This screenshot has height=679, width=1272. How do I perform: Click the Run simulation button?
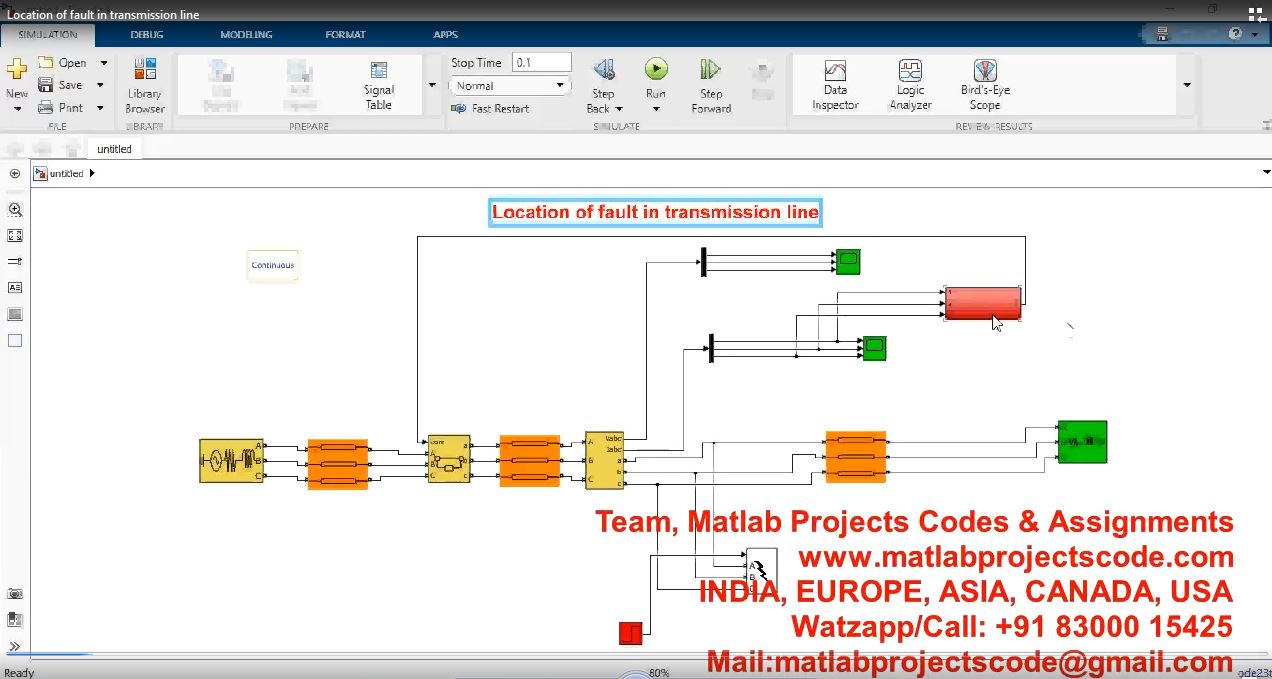655,69
